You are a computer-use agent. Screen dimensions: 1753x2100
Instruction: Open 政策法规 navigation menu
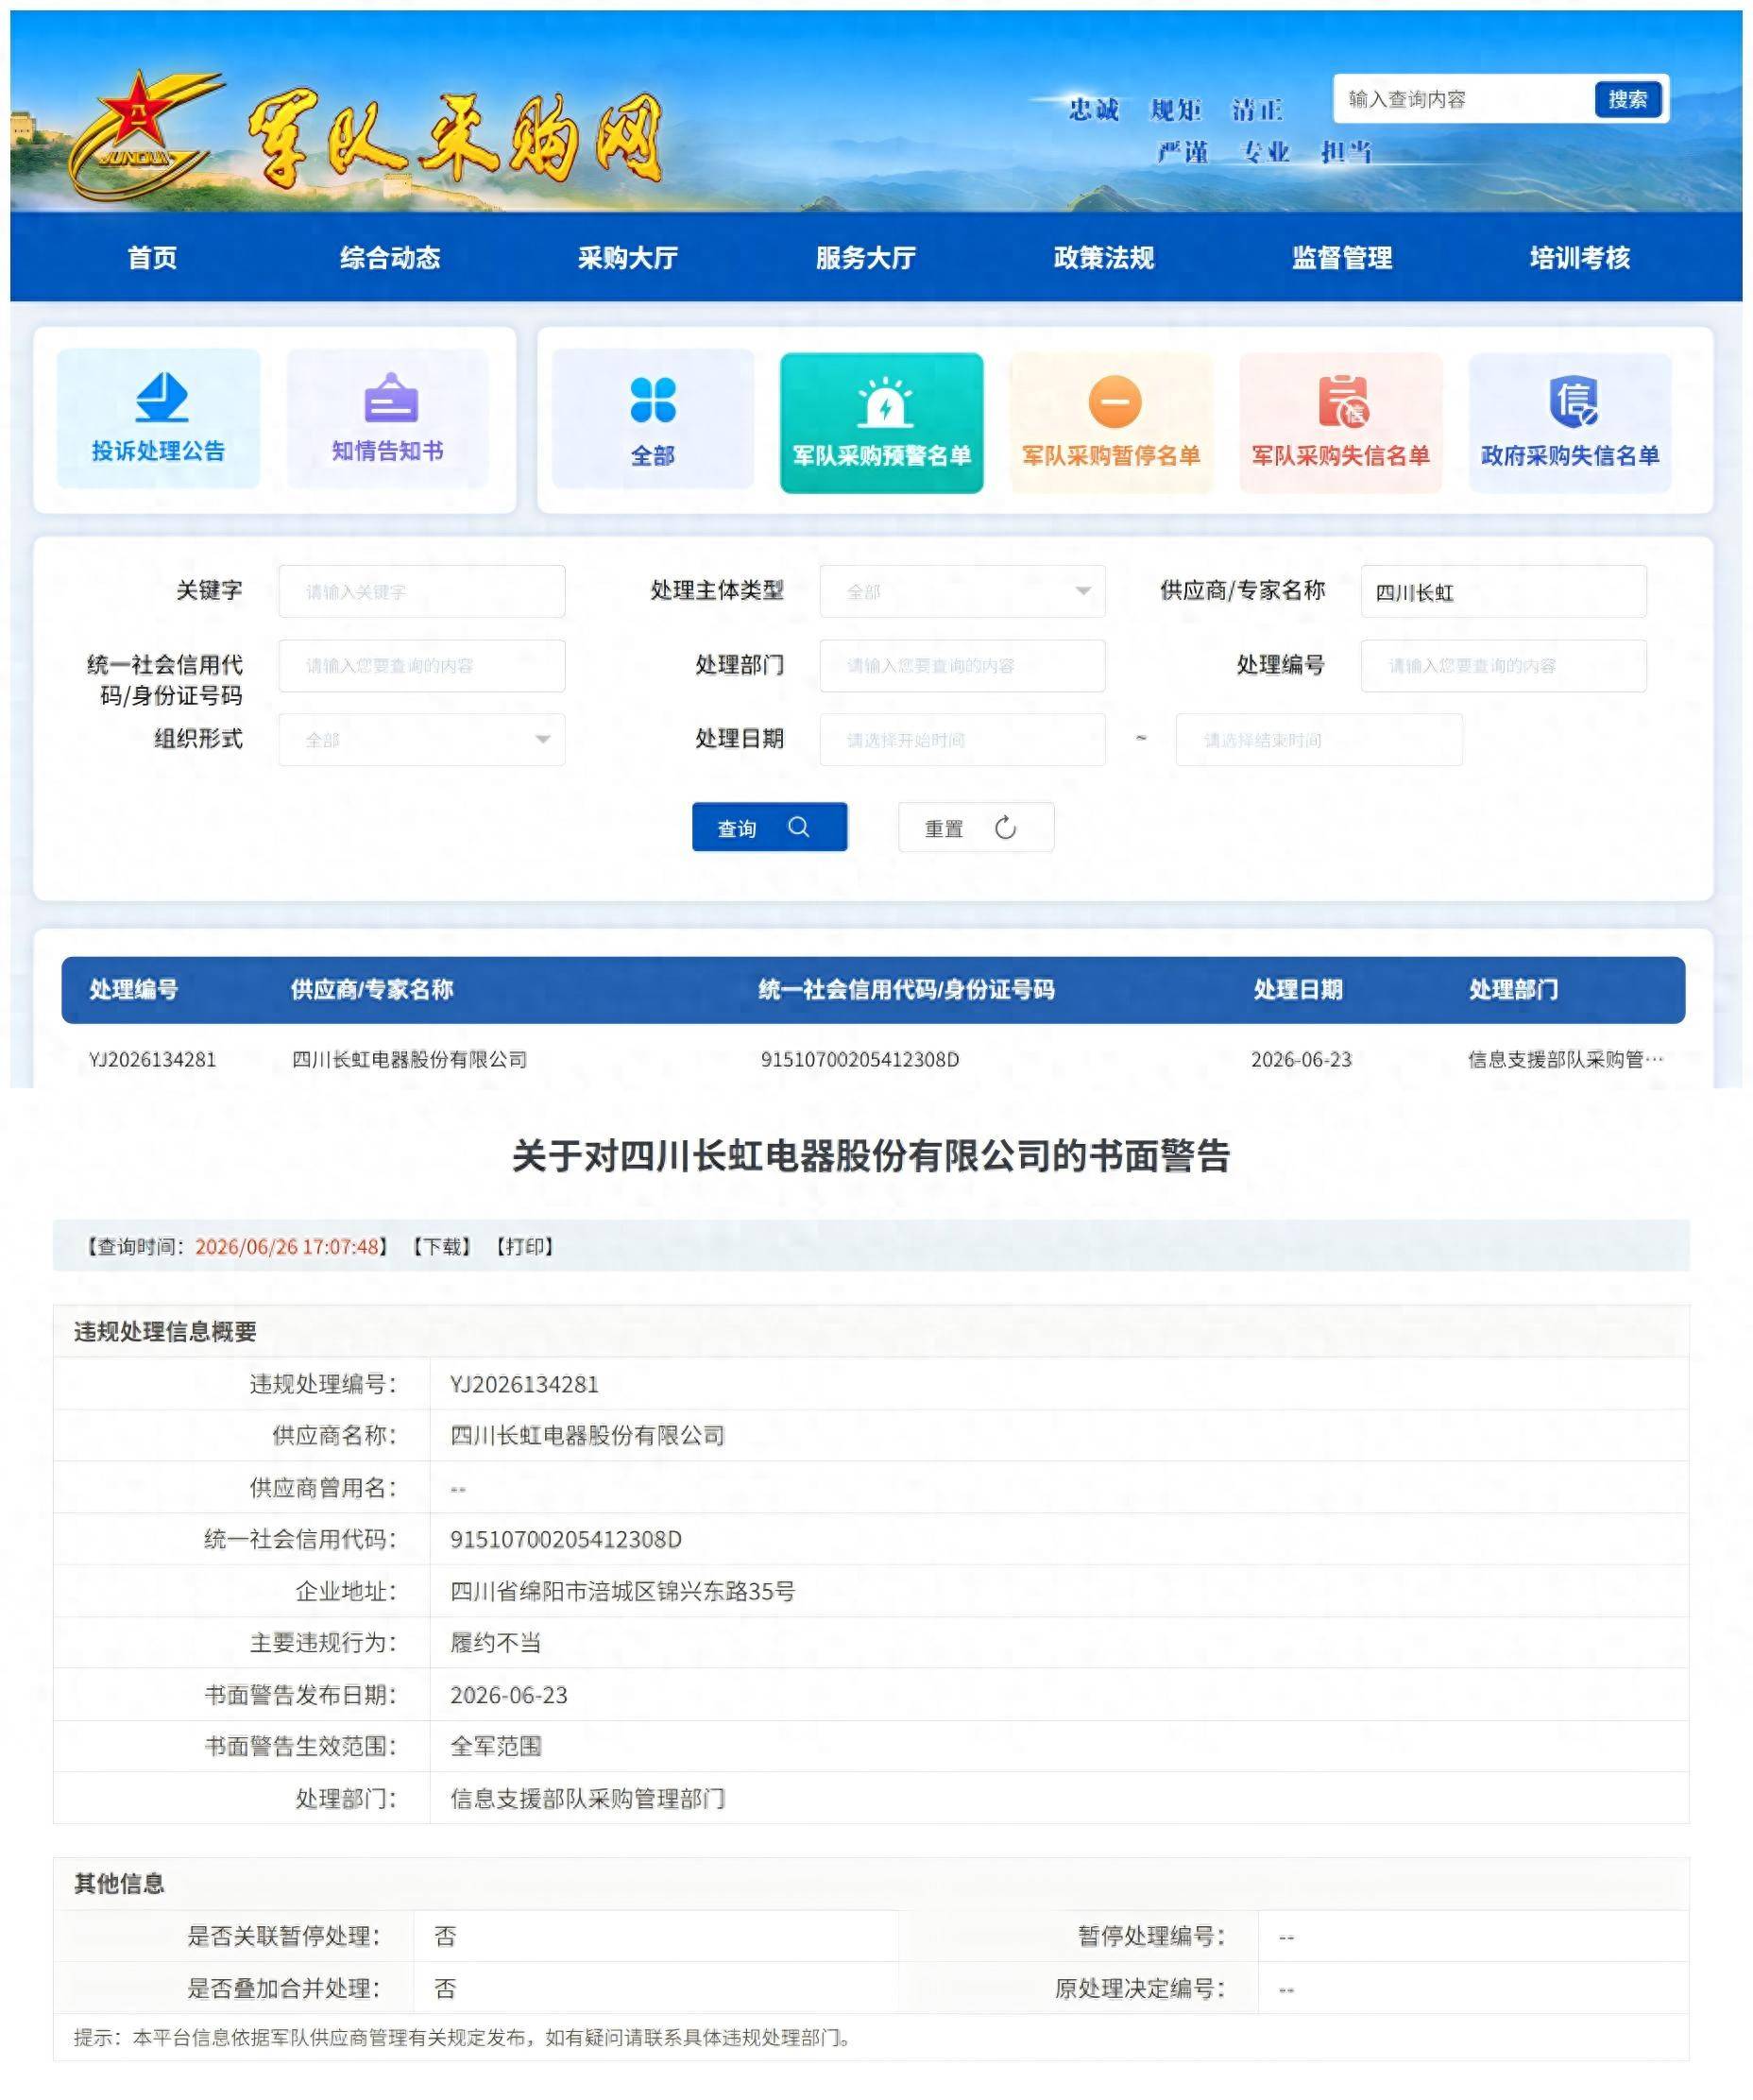(x=1104, y=258)
